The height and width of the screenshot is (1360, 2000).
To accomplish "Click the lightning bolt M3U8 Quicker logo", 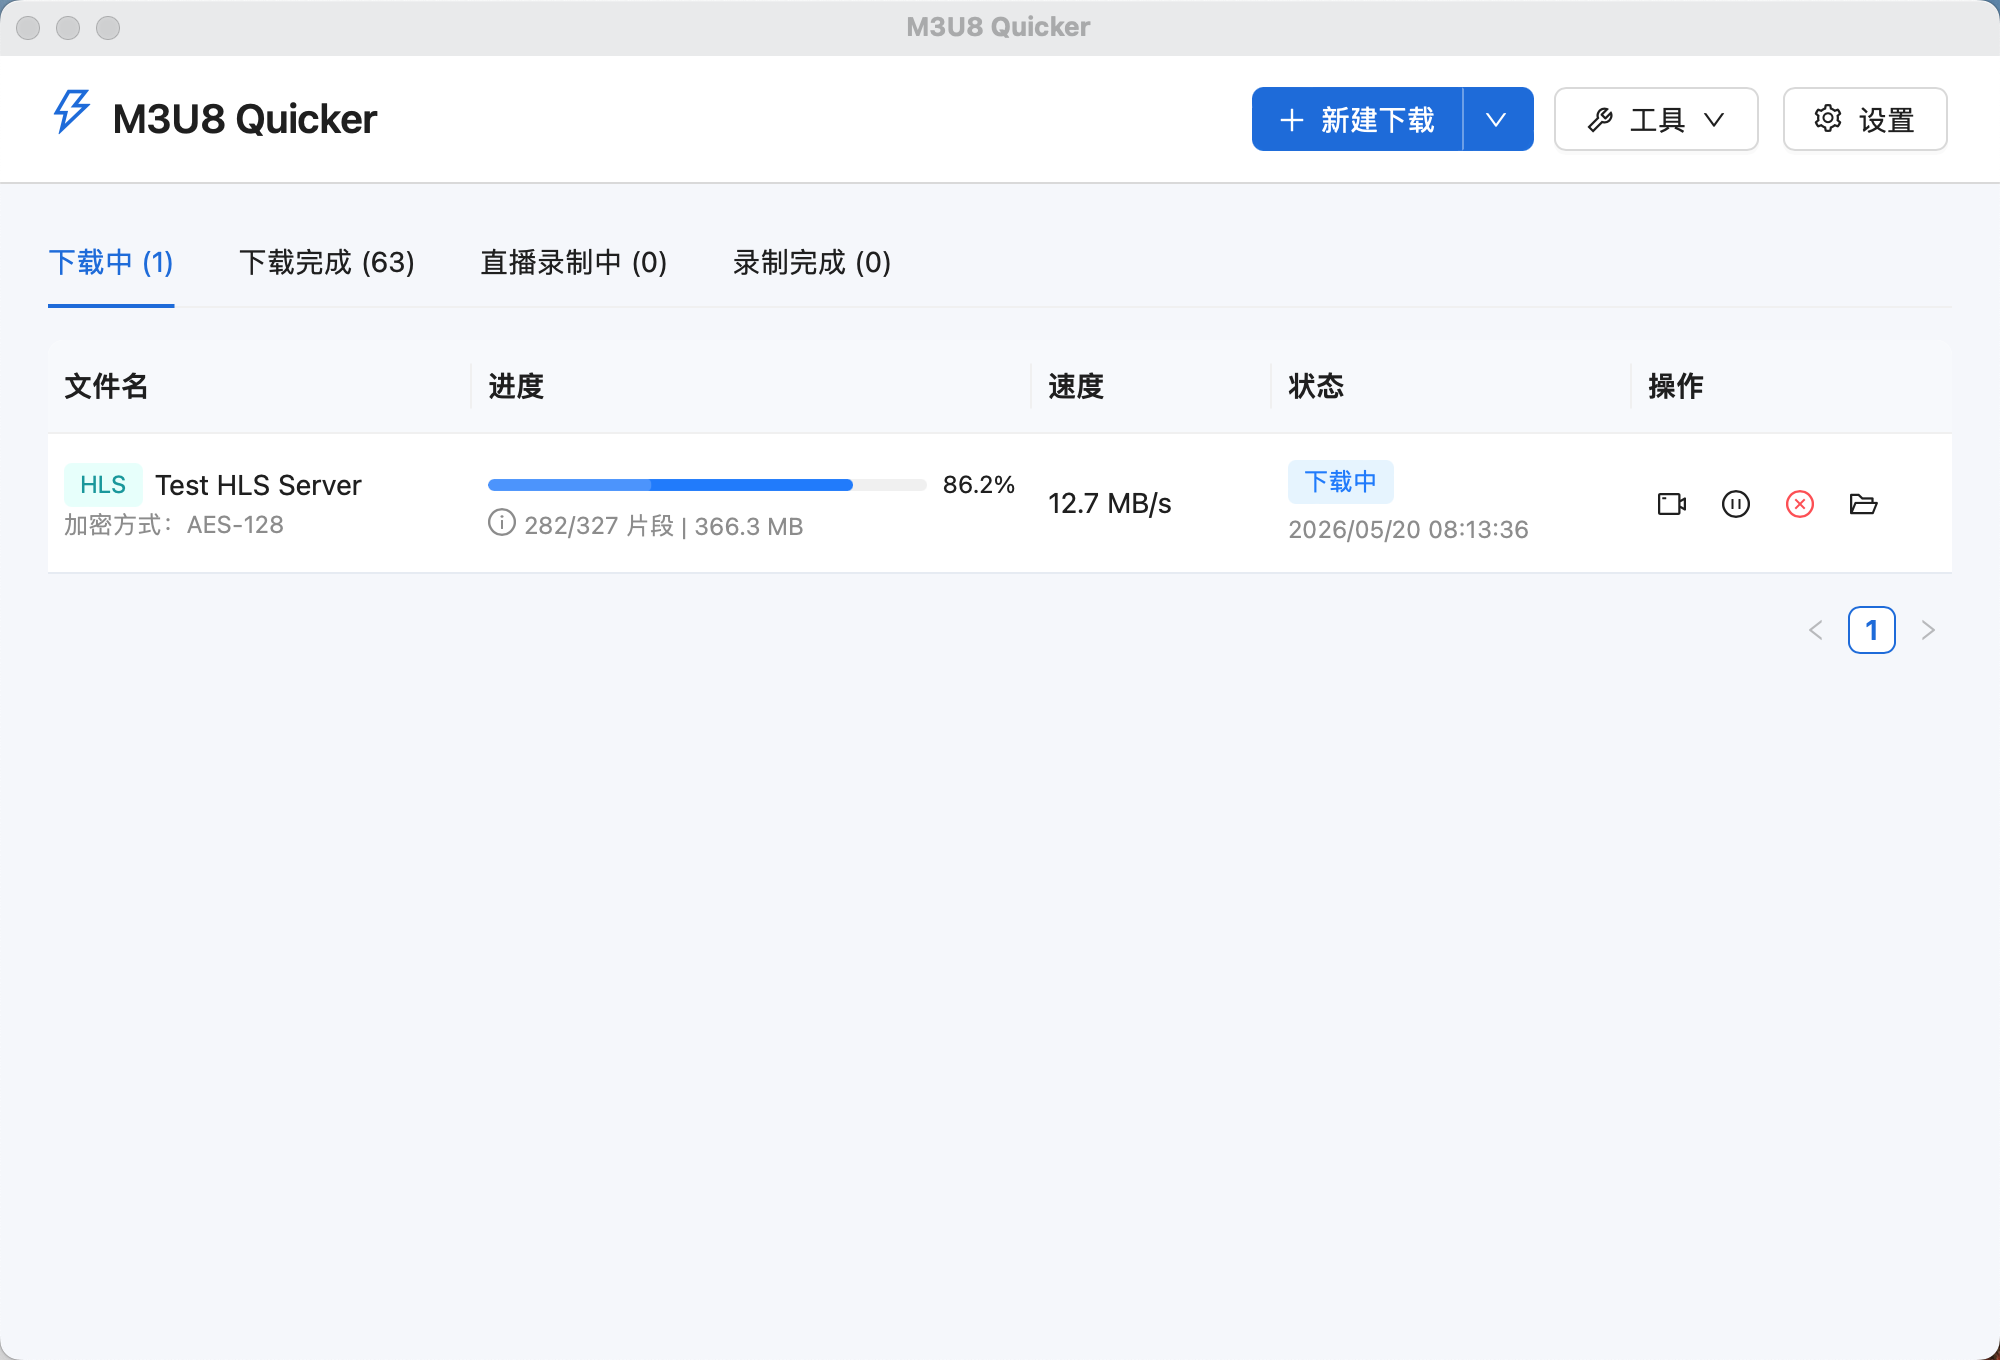I will 71,111.
